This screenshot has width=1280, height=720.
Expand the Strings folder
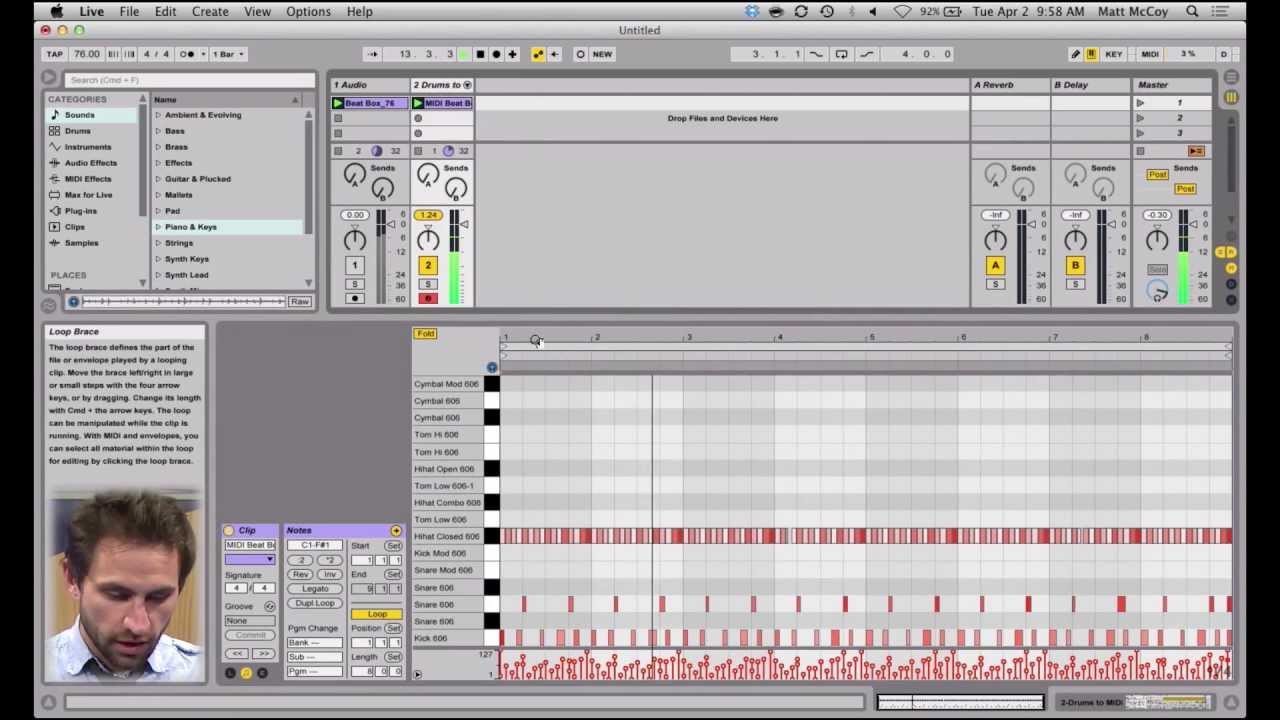[158, 243]
